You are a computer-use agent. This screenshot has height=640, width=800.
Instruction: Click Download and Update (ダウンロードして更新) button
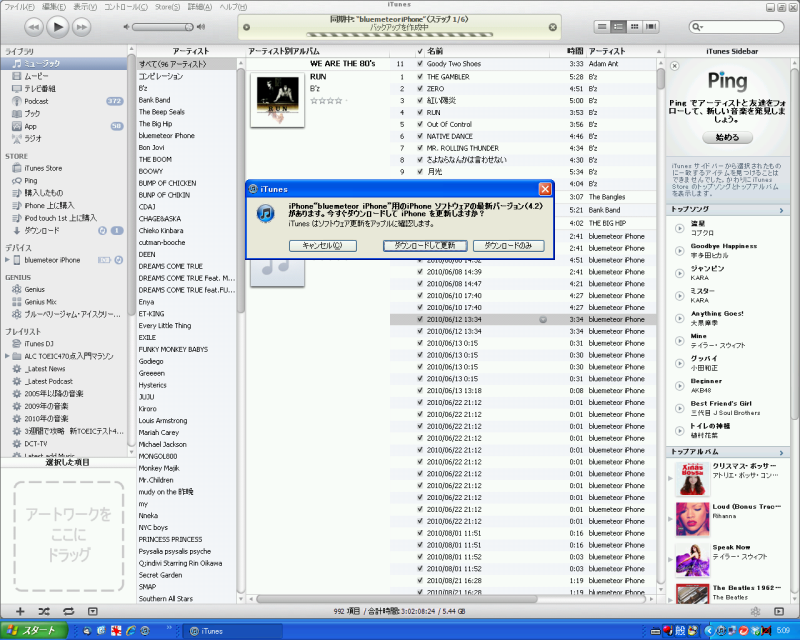click(425, 245)
